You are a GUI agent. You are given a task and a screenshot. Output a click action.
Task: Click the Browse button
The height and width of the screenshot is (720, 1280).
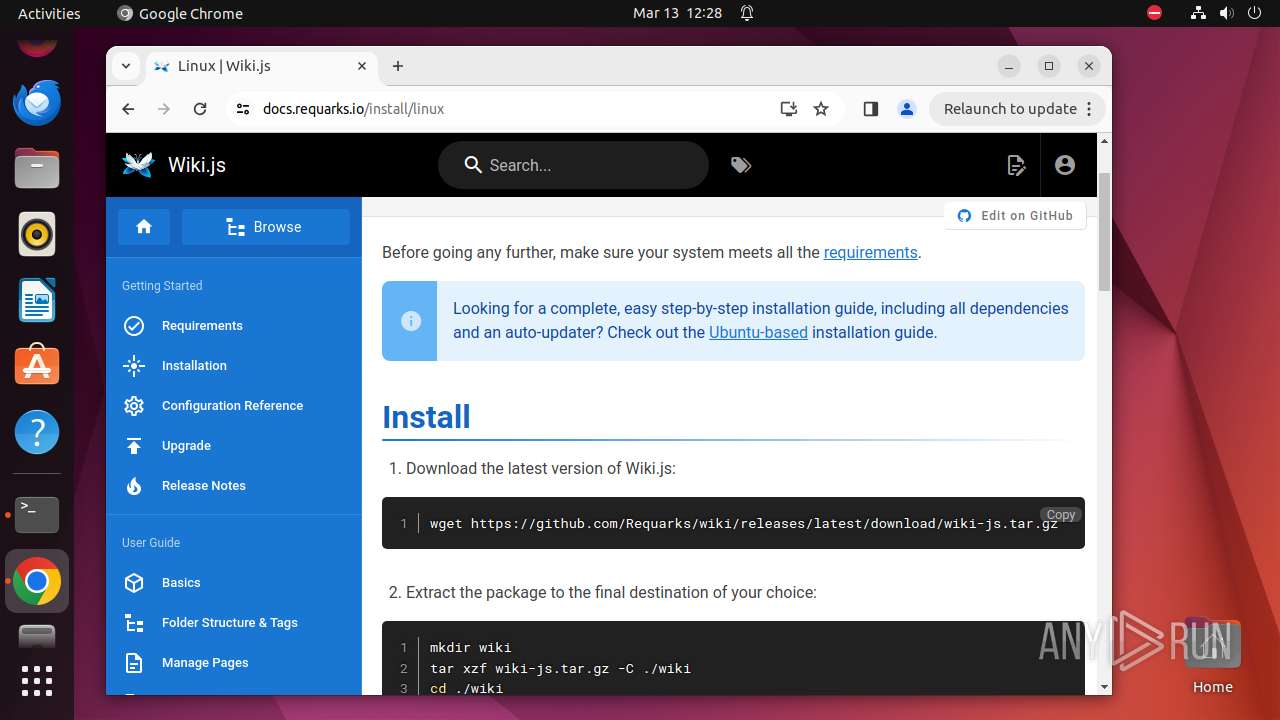[266, 227]
